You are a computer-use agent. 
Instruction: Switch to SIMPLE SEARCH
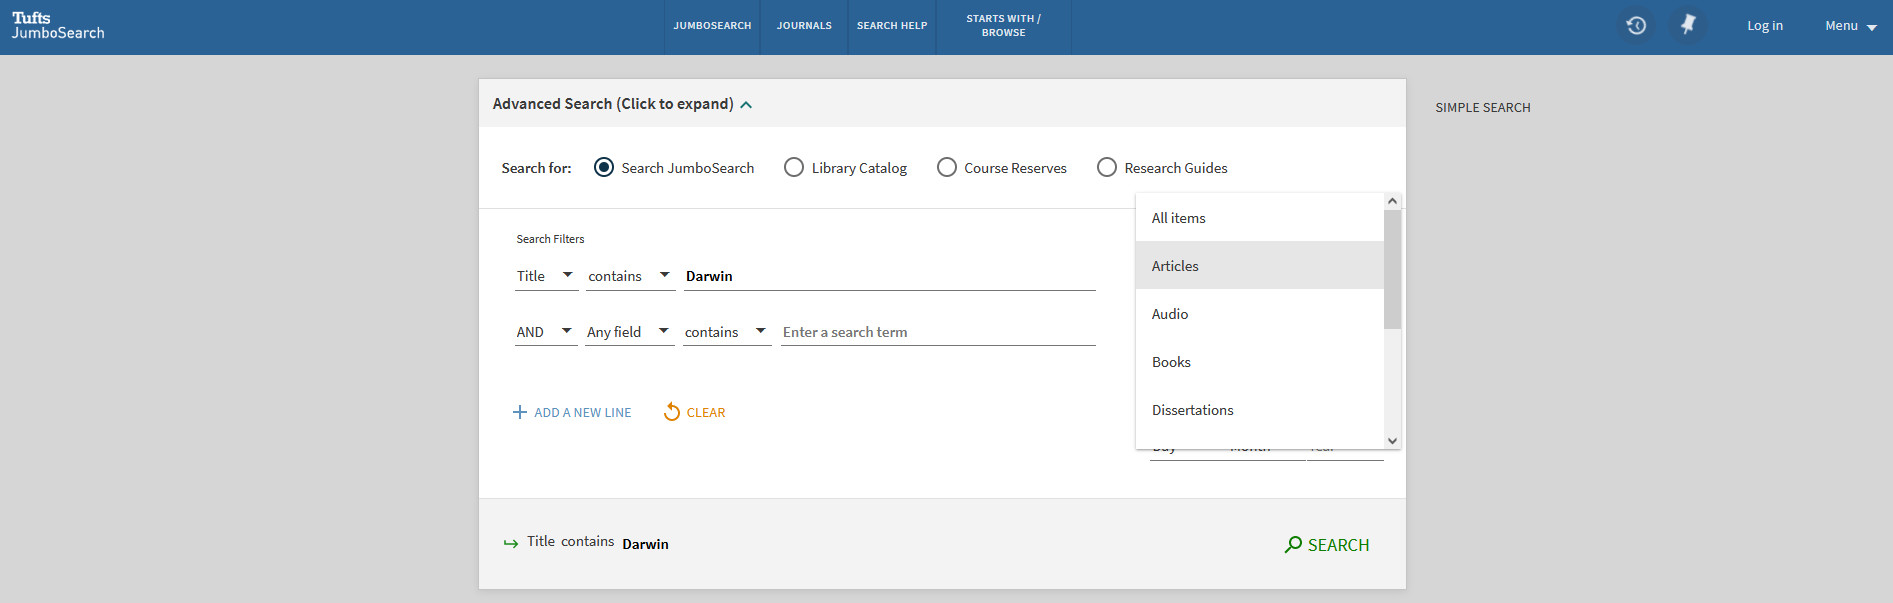click(1483, 108)
